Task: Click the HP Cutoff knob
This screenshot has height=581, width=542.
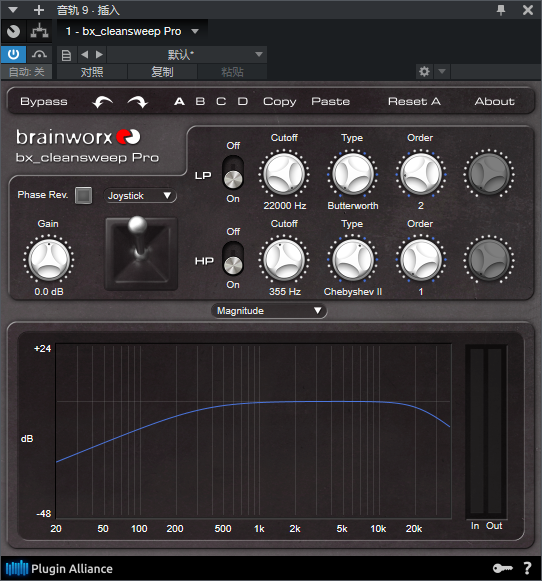Action: click(x=284, y=260)
